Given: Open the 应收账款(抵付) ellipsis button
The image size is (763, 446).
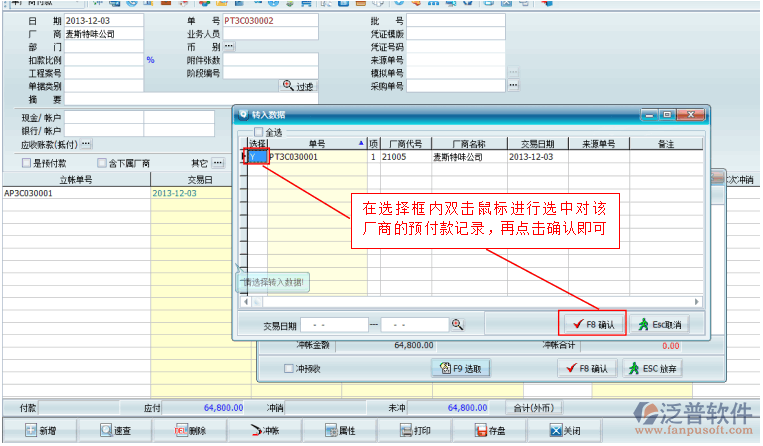Looking at the screenshot, I should [x=86, y=144].
